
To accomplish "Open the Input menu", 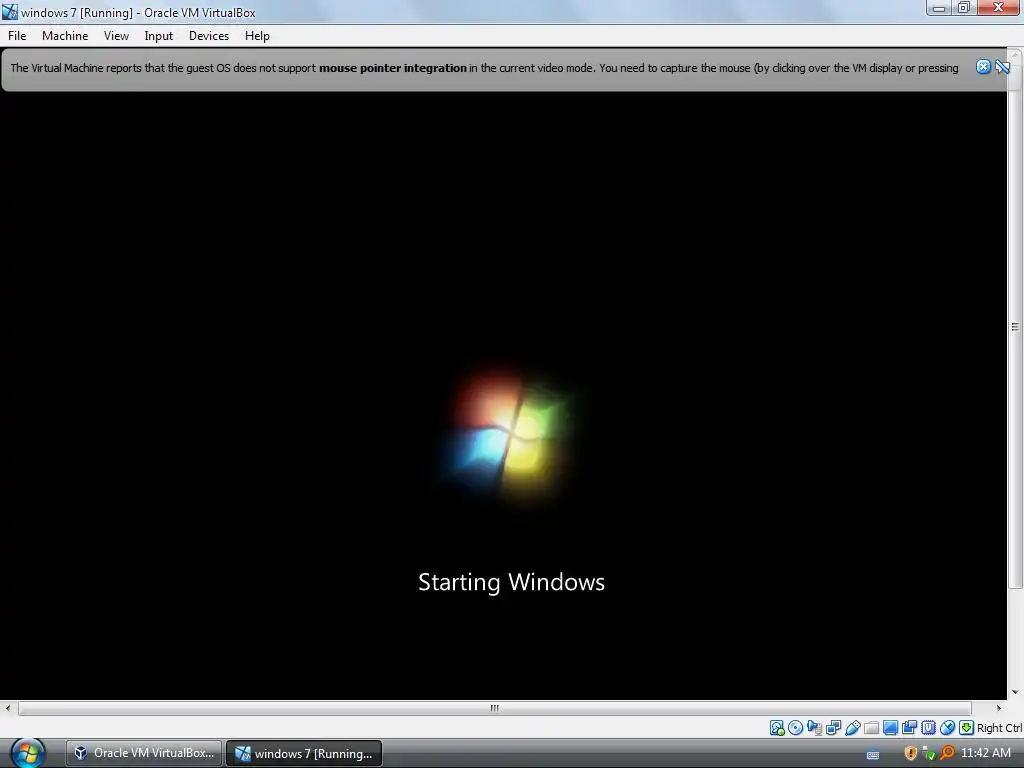I will point(159,36).
